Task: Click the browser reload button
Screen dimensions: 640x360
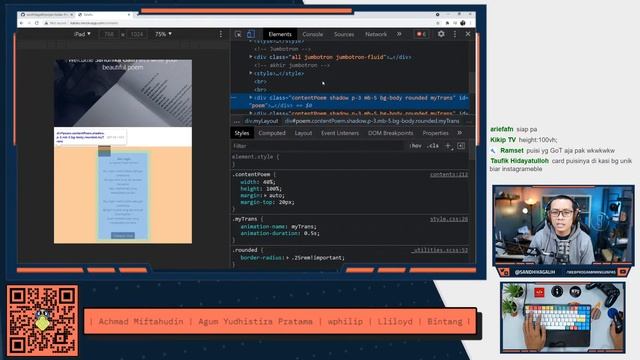Action: click(37, 23)
